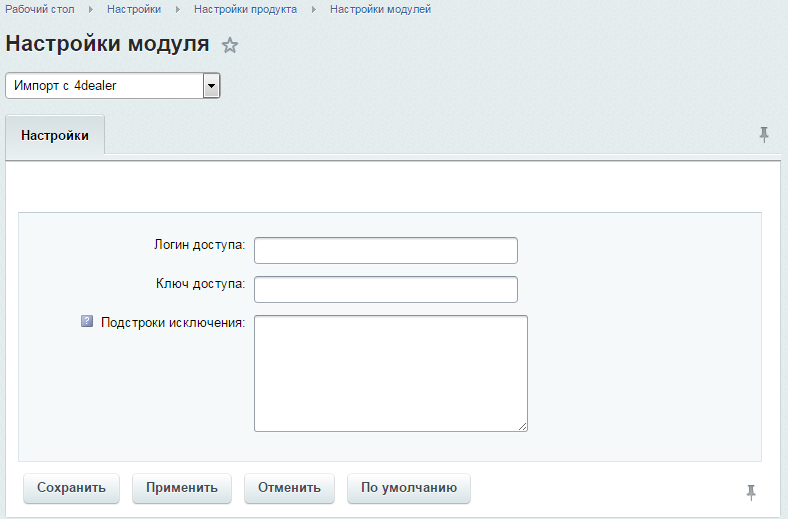
Task: Click the pin icon beside the Настройки tab
Action: (x=764, y=135)
